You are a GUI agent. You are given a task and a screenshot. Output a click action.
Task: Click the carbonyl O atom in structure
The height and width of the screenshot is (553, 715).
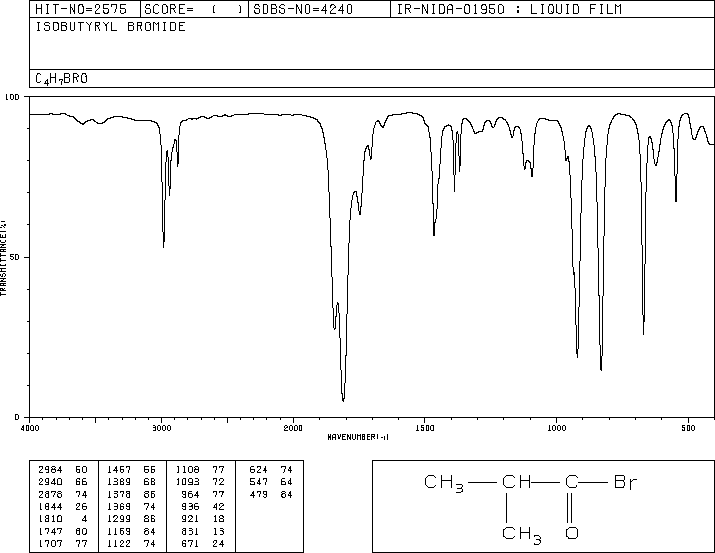[572, 532]
